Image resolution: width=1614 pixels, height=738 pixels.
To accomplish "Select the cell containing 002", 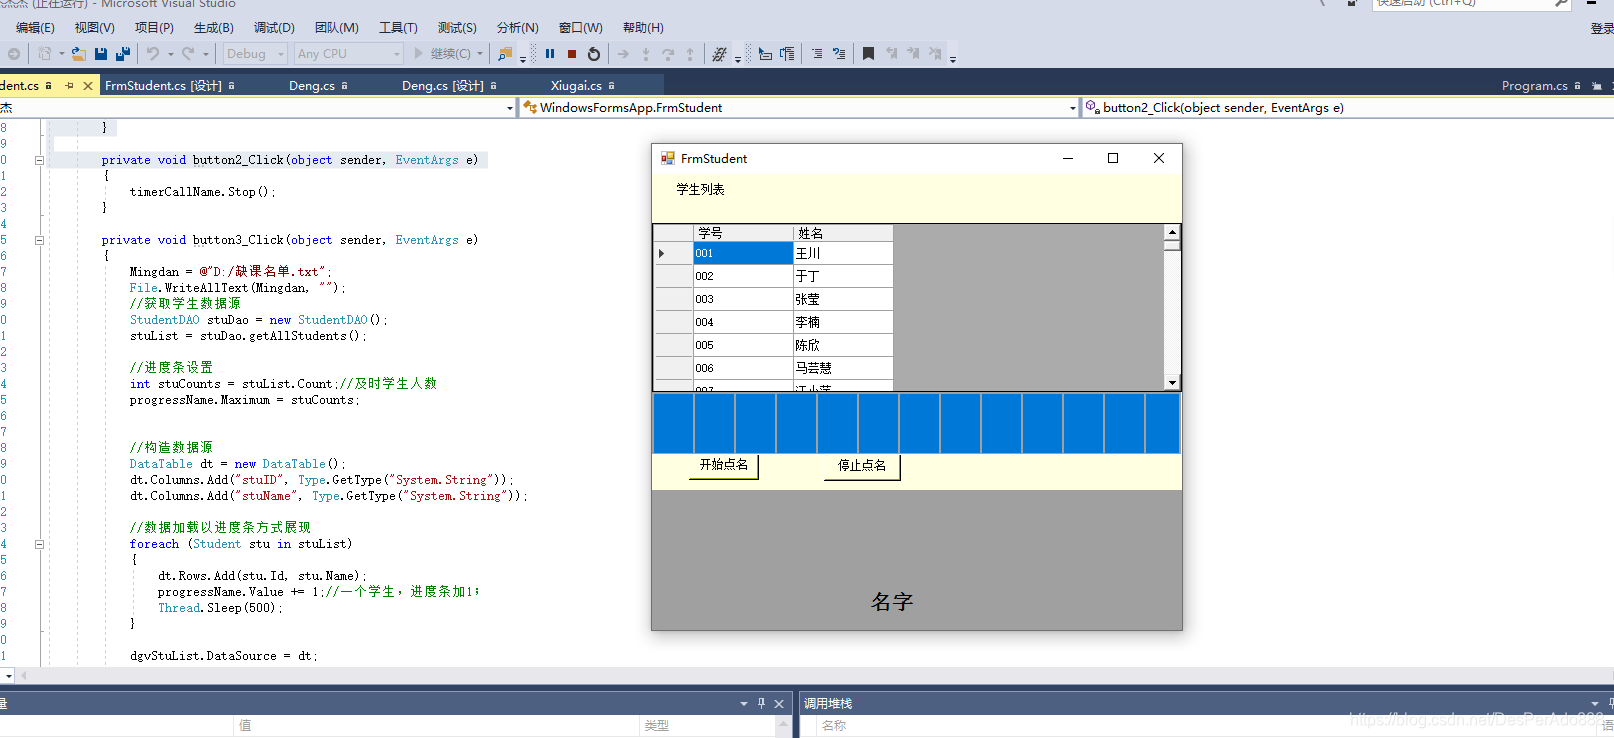I will tap(743, 276).
